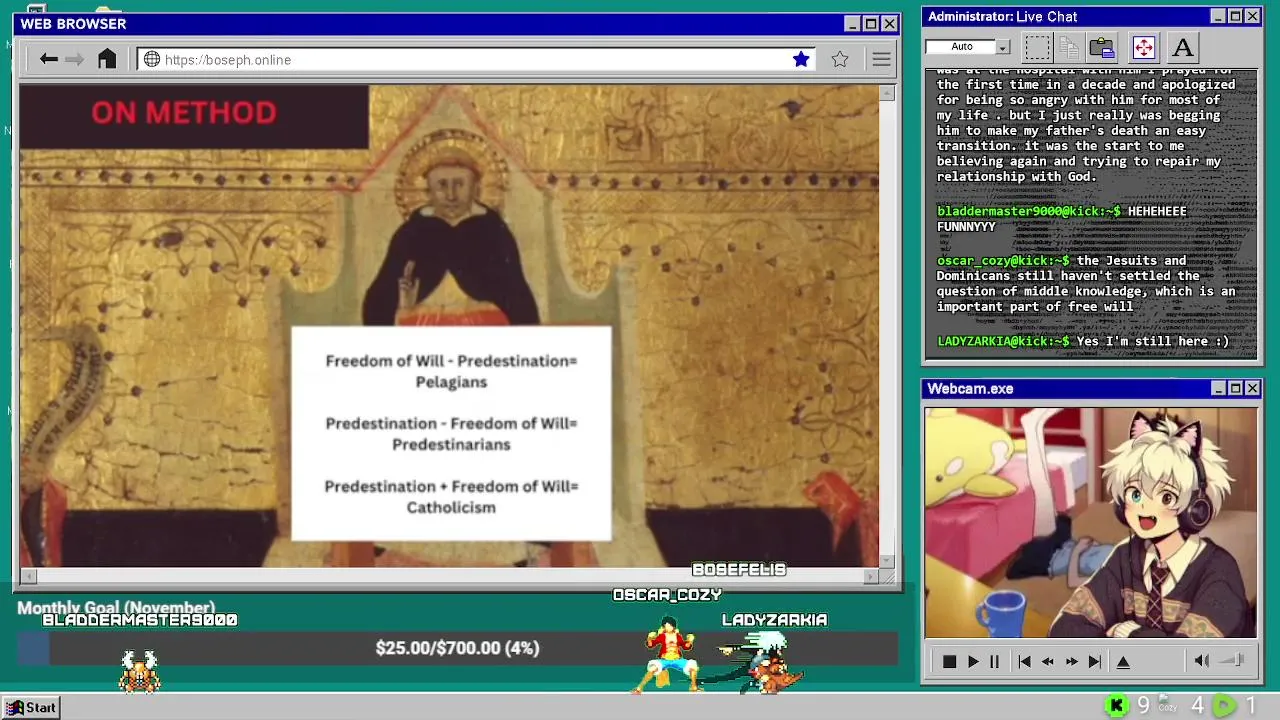Open the browser hamburger menu

pos(881,60)
